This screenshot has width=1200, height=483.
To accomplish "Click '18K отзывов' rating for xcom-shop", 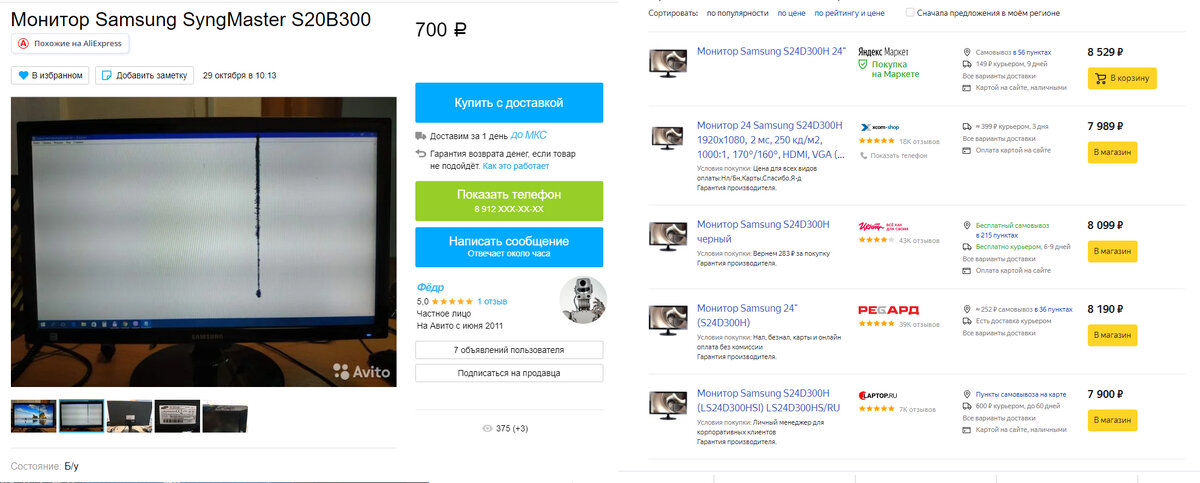I will 919,141.
